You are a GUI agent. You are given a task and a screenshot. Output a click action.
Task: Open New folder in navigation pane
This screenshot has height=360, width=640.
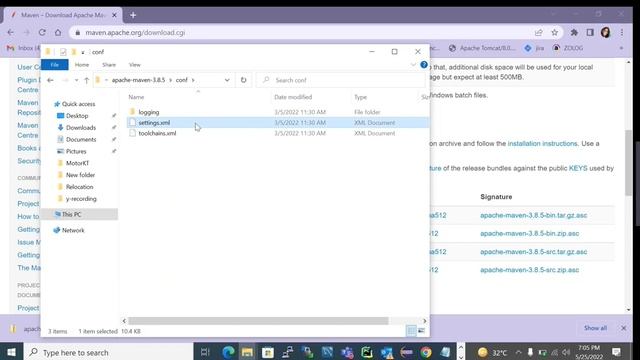point(80,175)
